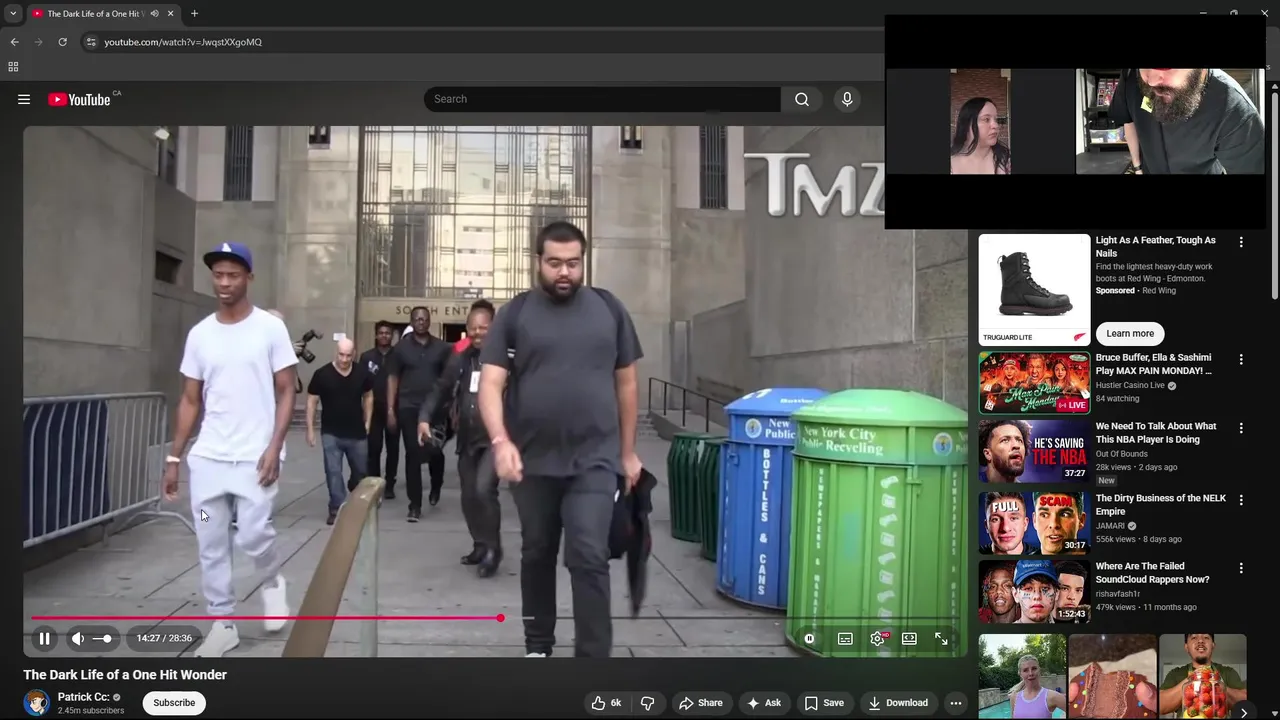This screenshot has width=1280, height=720.
Task: Share this video
Action: click(x=700, y=703)
